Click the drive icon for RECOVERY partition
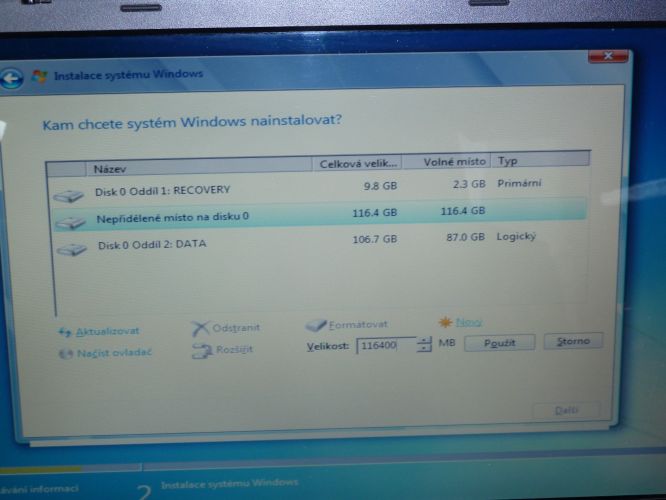 (x=68, y=196)
